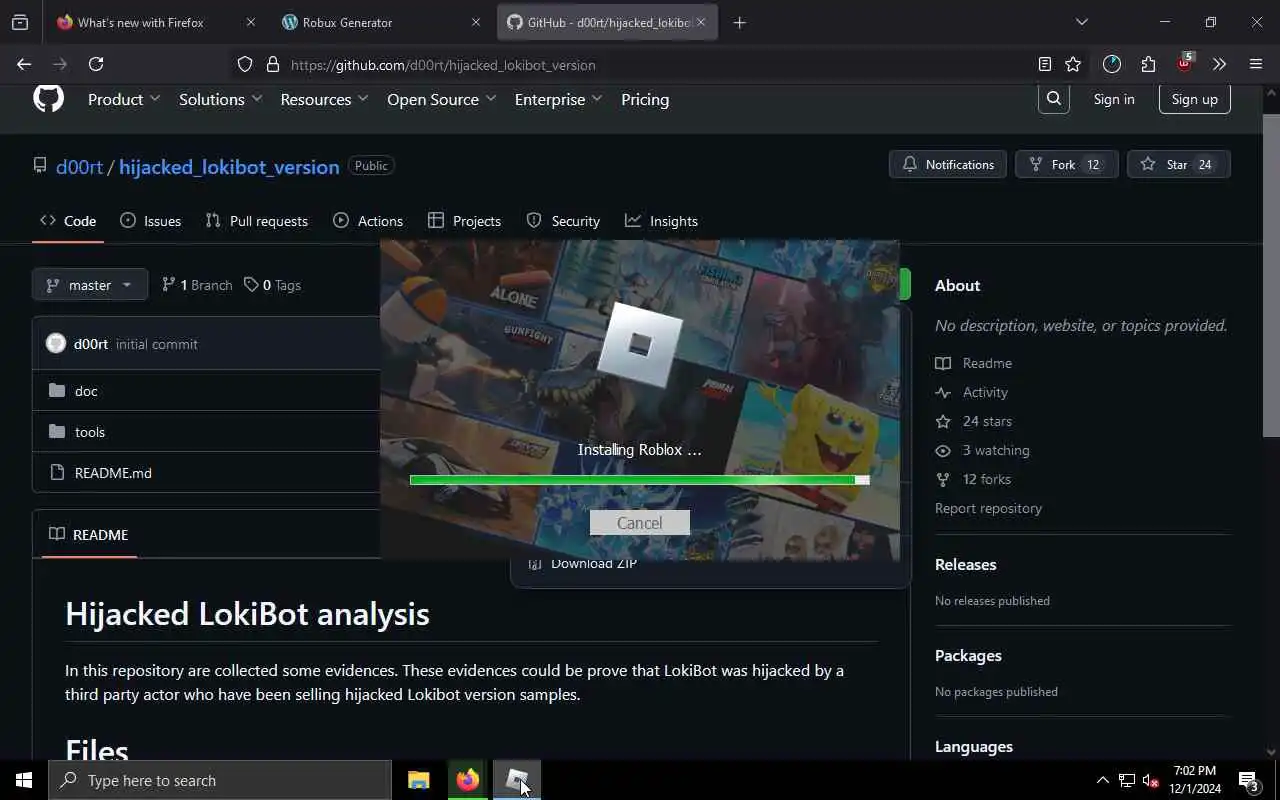Click the Sign in link
Image resolution: width=1280 pixels, height=800 pixels.
pyautogui.click(x=1114, y=99)
